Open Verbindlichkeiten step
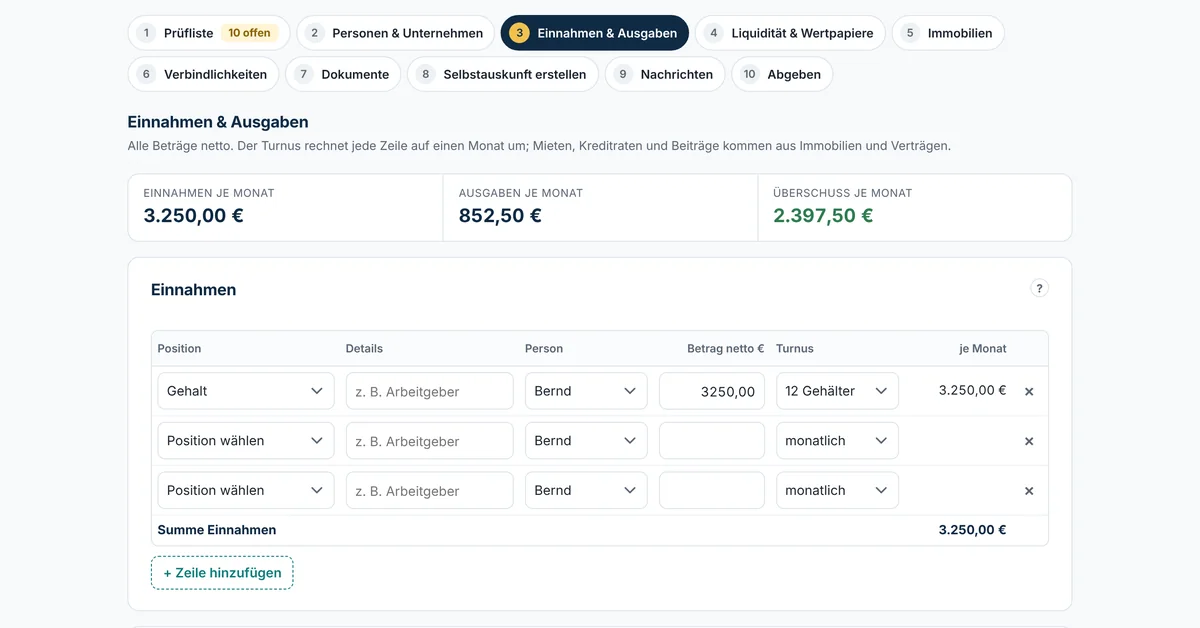The width and height of the screenshot is (1200, 628). pyautogui.click(x=203, y=74)
